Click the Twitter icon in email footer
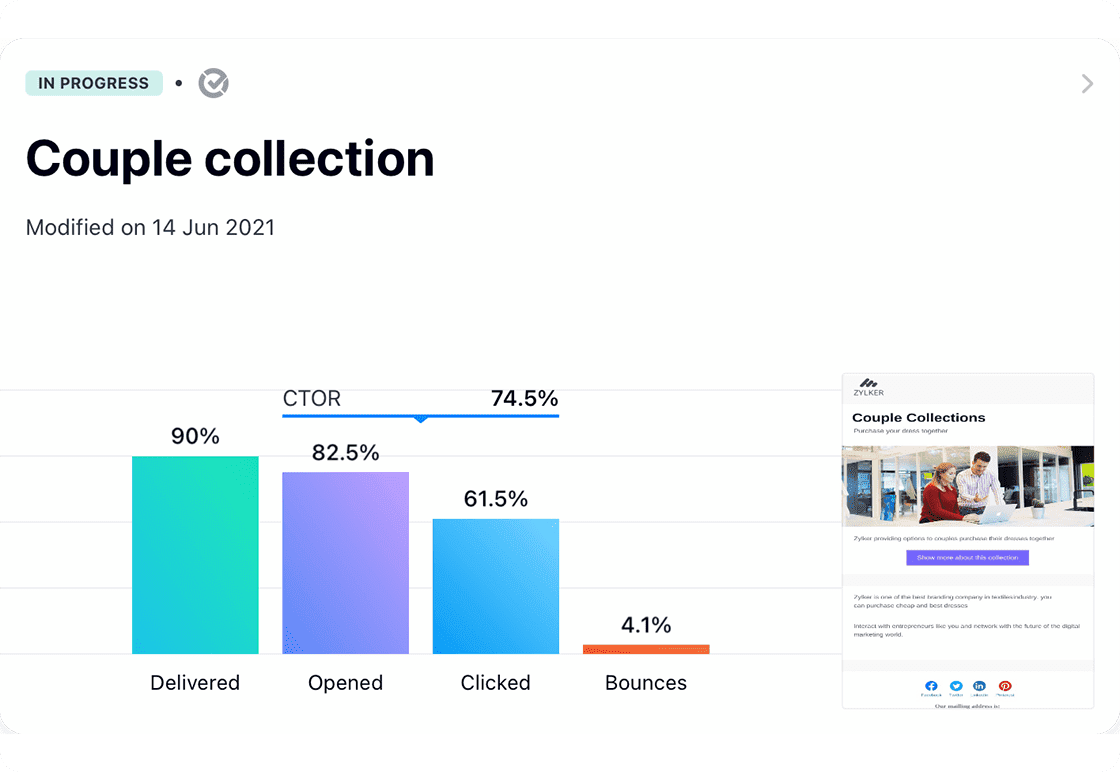 pos(956,686)
